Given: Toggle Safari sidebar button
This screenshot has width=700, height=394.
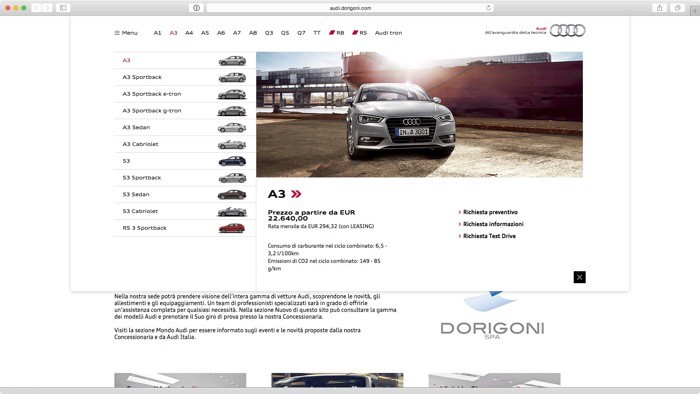Looking at the screenshot, I should [x=63, y=8].
